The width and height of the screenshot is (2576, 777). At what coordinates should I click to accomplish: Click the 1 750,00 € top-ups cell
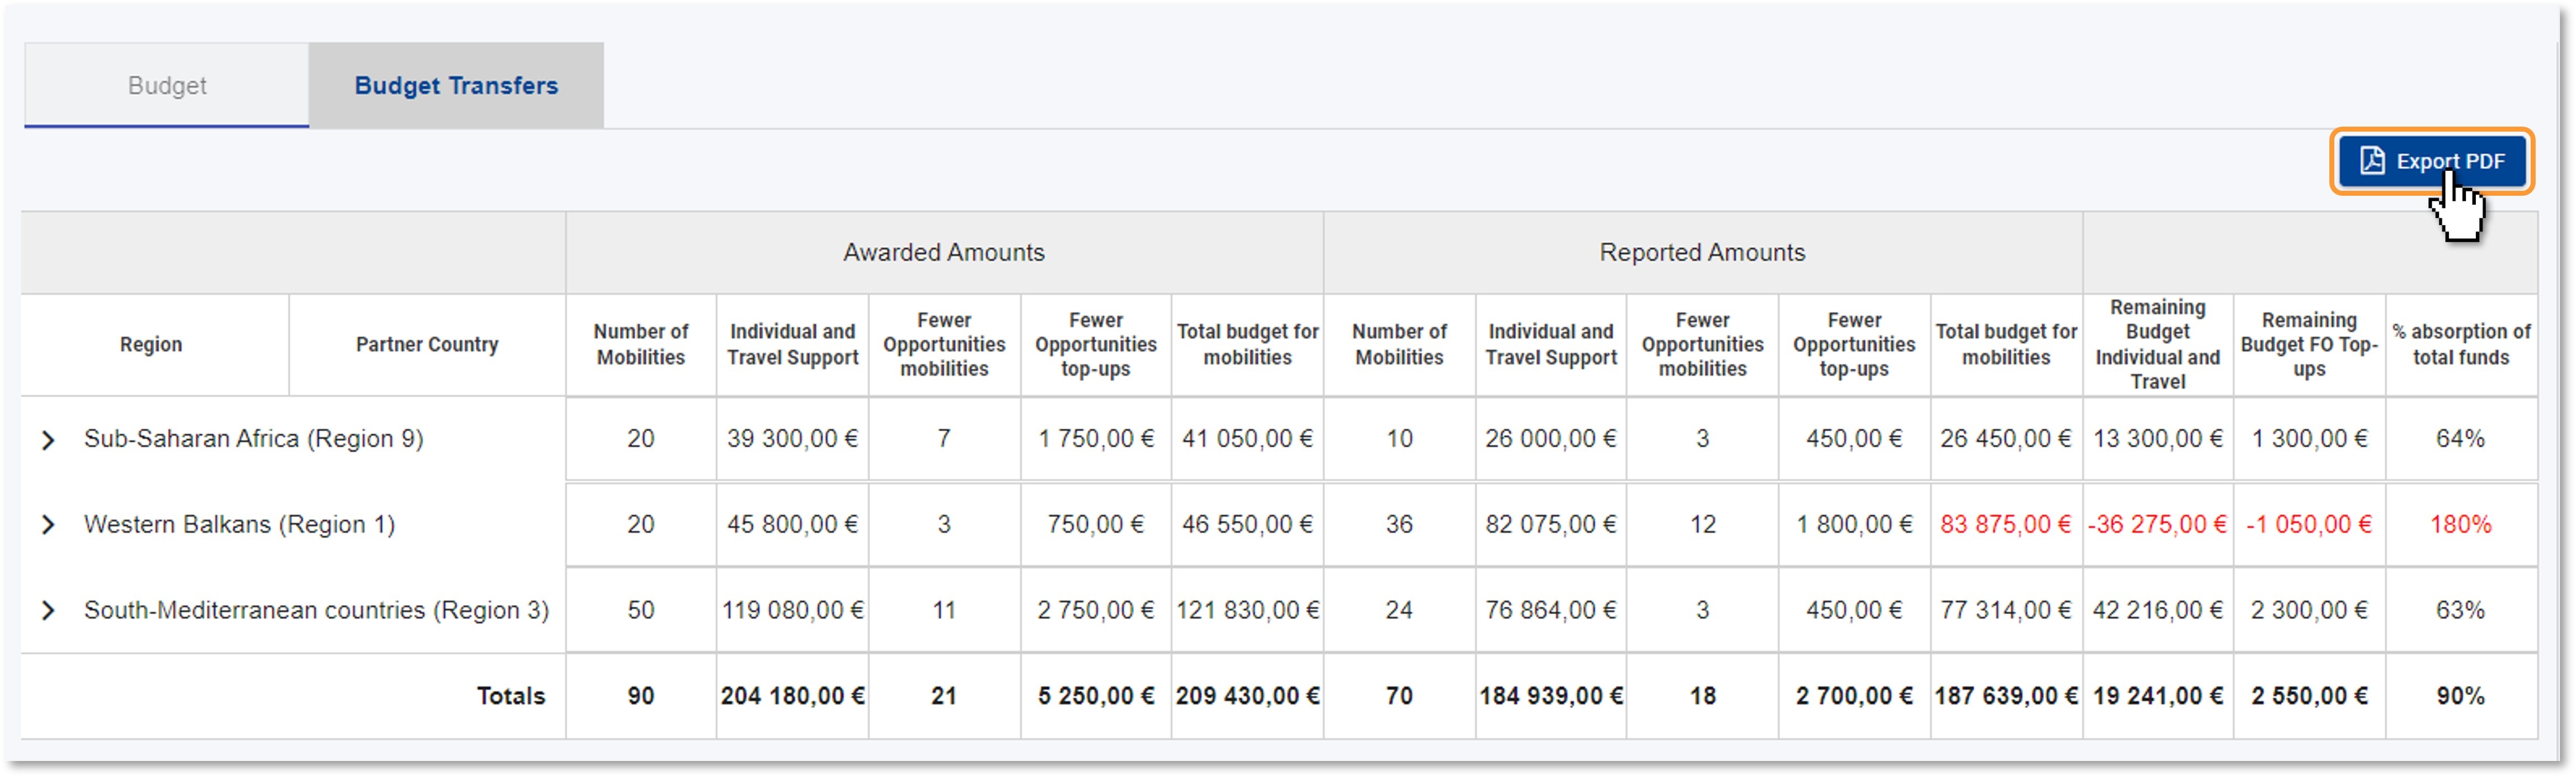[1095, 439]
